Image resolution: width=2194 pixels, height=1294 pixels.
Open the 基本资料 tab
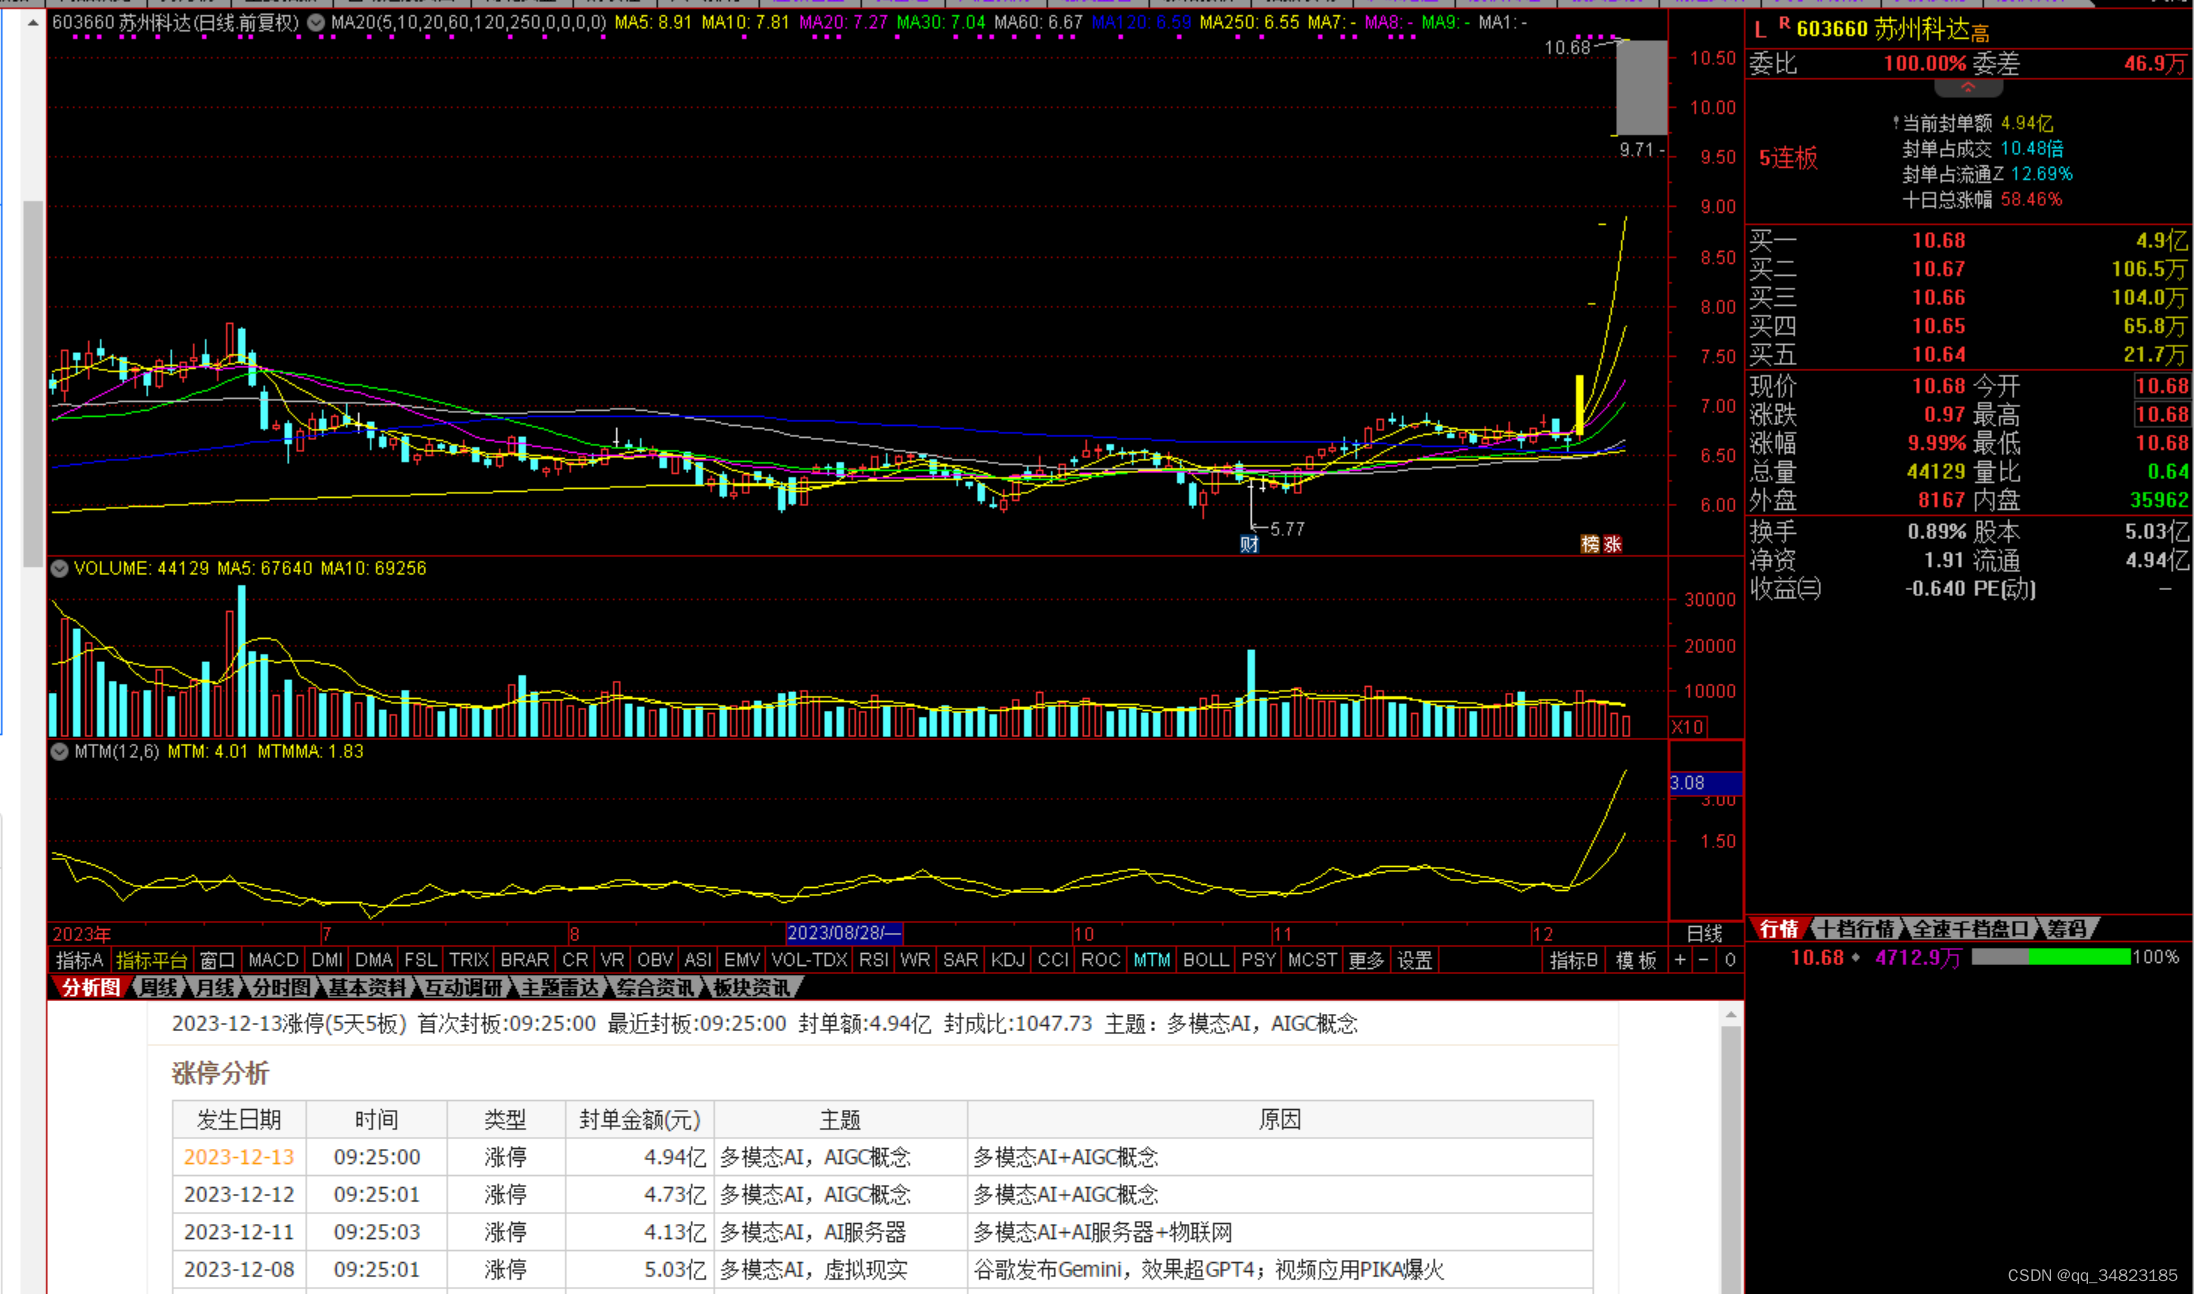367,988
